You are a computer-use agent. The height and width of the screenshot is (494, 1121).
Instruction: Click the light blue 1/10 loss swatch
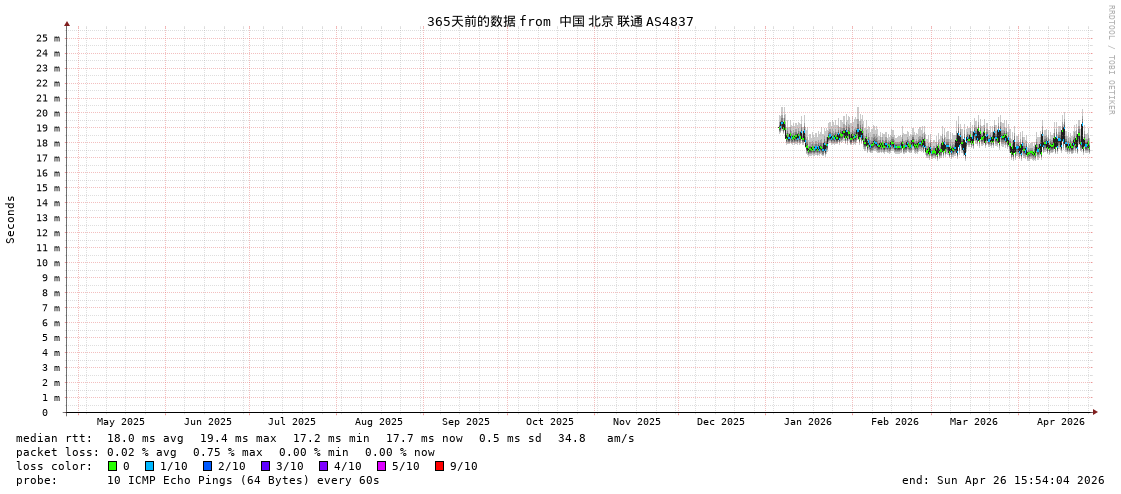coord(149,466)
